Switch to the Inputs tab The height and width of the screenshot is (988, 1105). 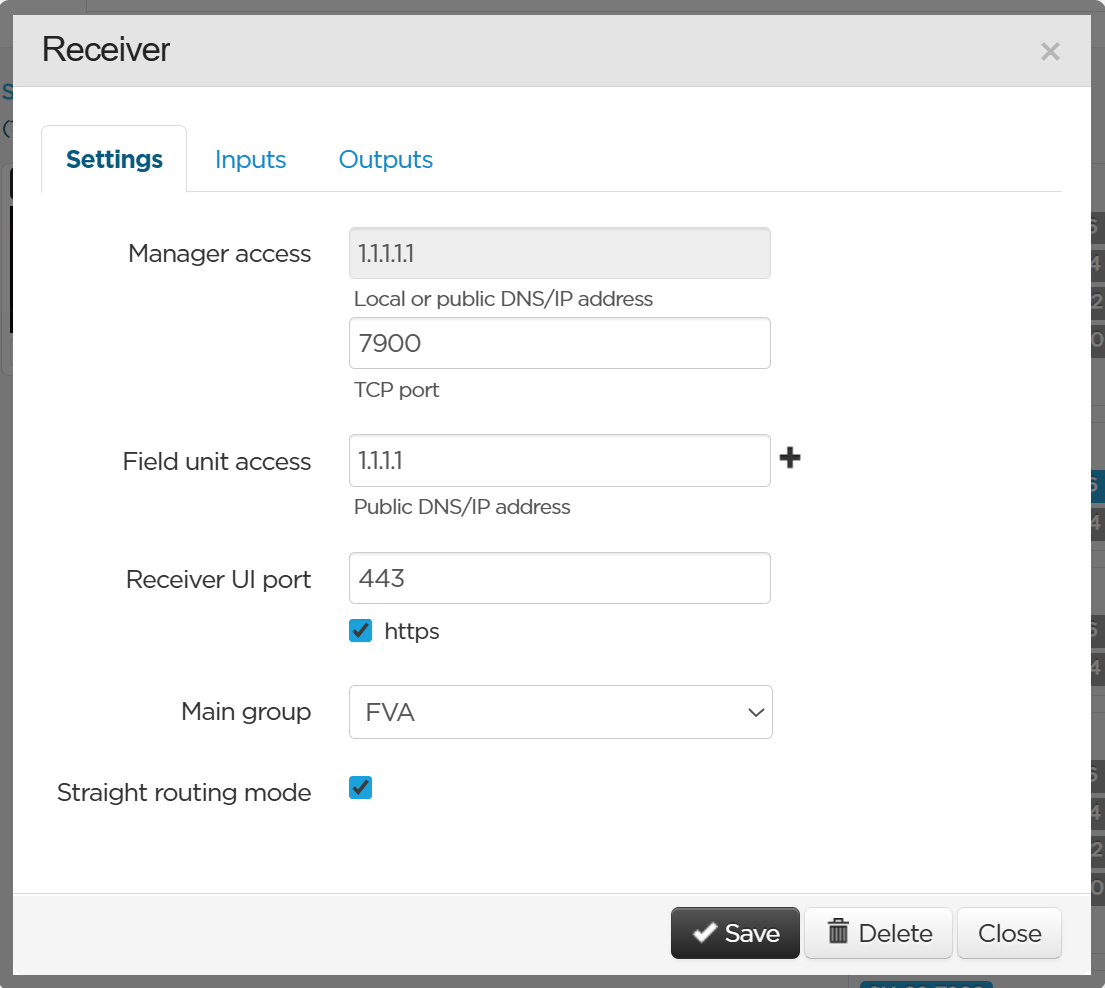pos(250,160)
